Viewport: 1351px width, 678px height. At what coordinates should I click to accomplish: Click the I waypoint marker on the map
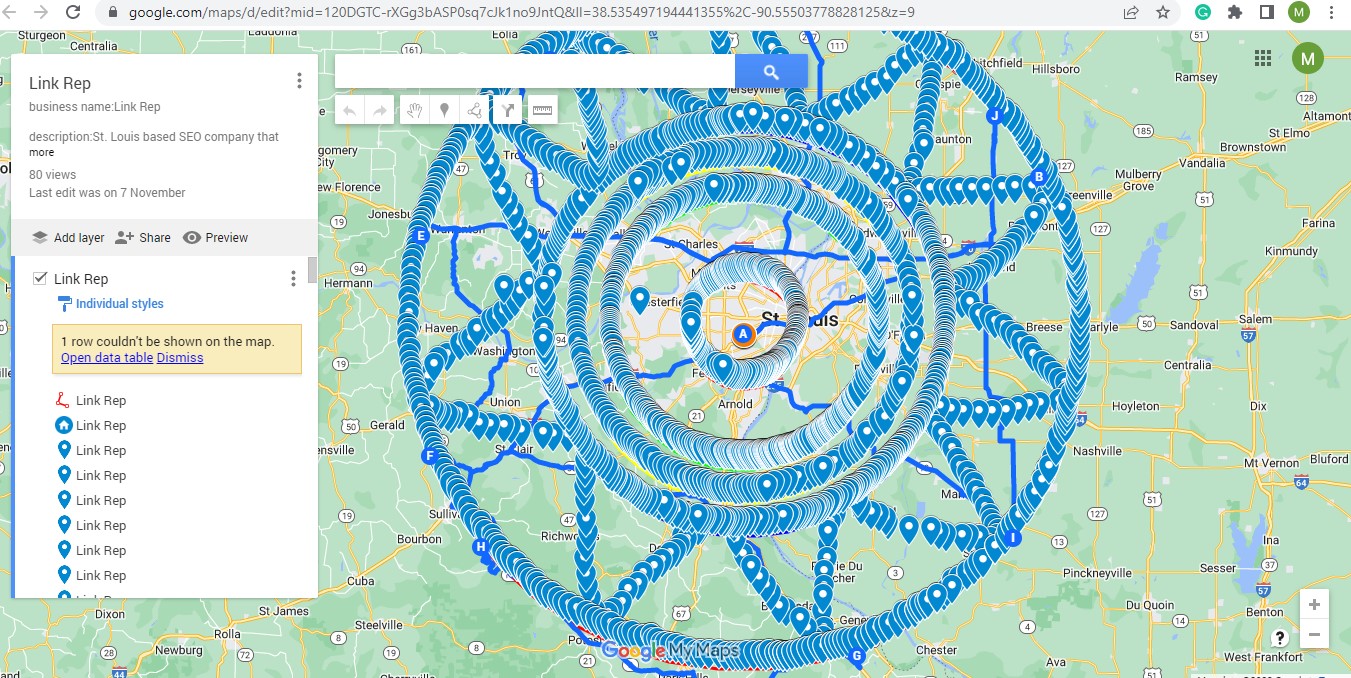click(x=1013, y=538)
